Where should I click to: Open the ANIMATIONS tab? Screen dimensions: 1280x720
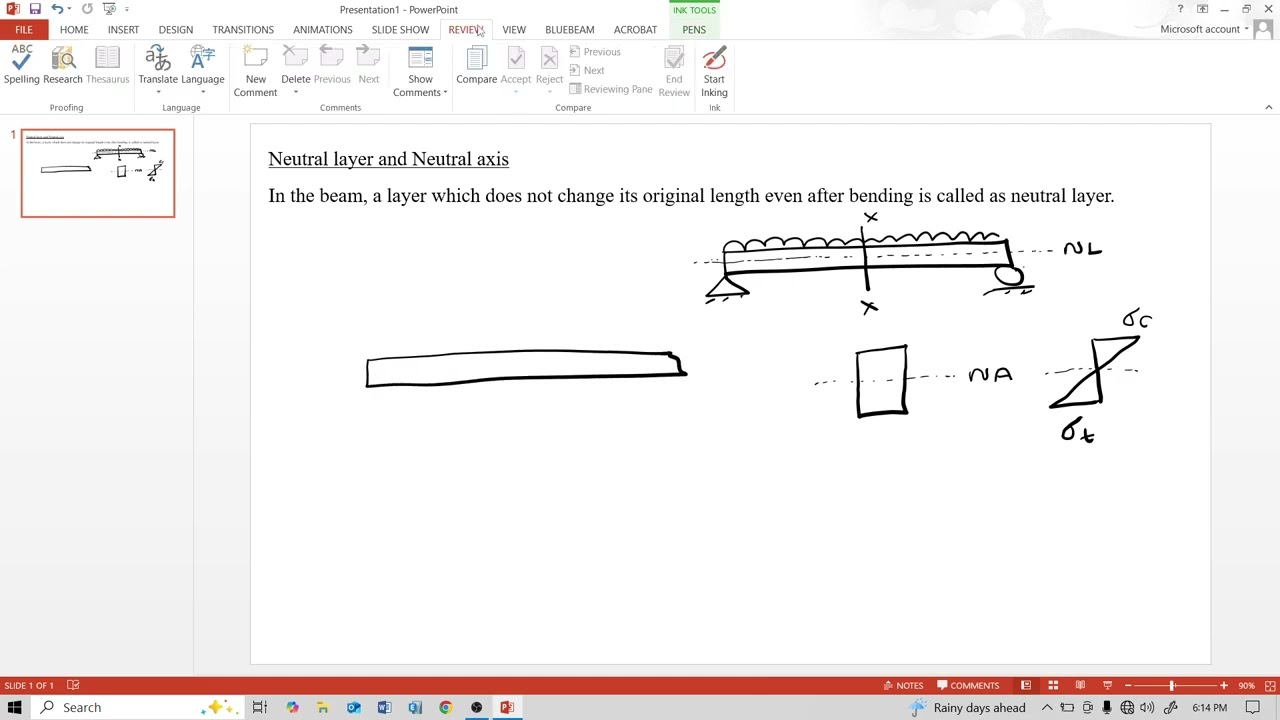click(323, 29)
